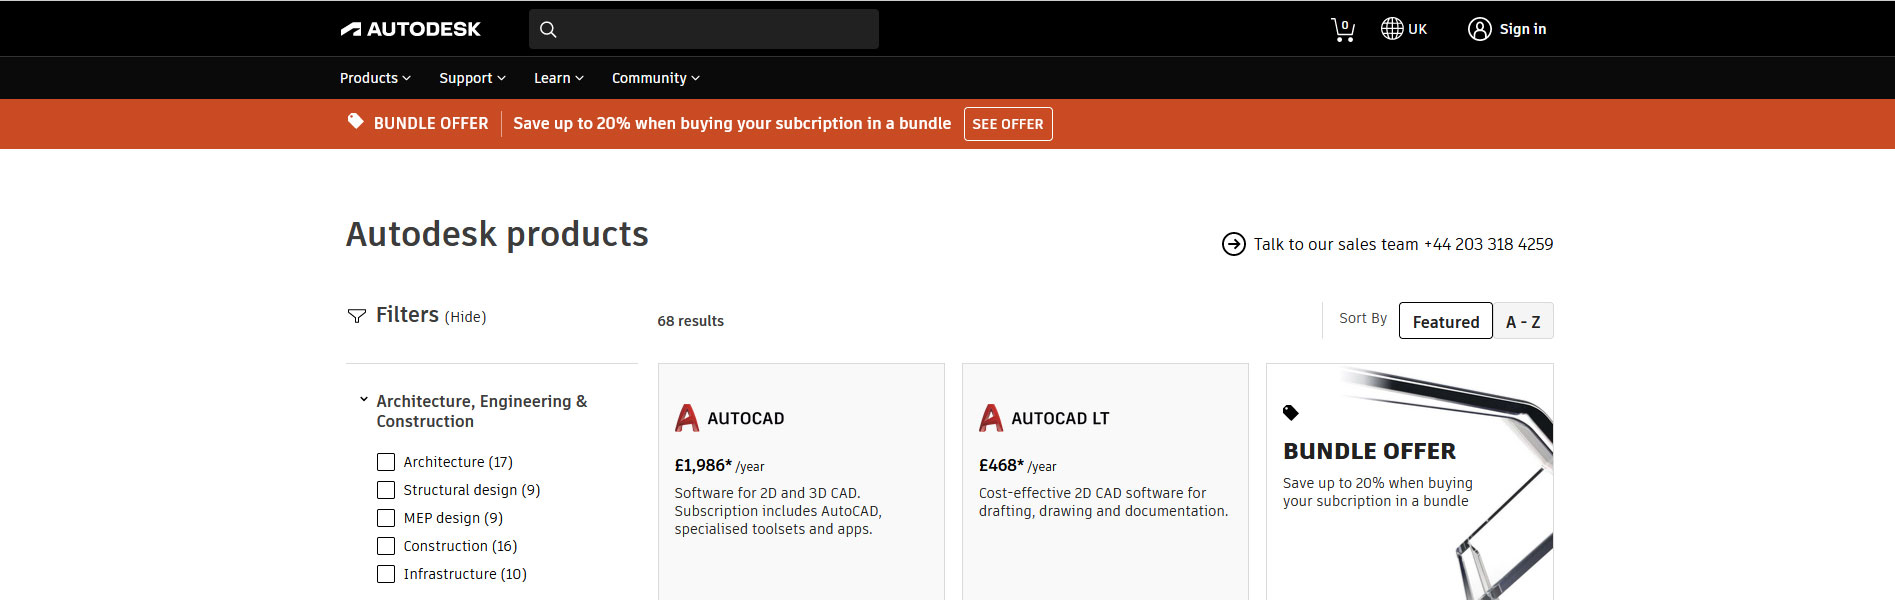
Task: Click the tag icon on Bundle Offer card
Action: click(1291, 413)
